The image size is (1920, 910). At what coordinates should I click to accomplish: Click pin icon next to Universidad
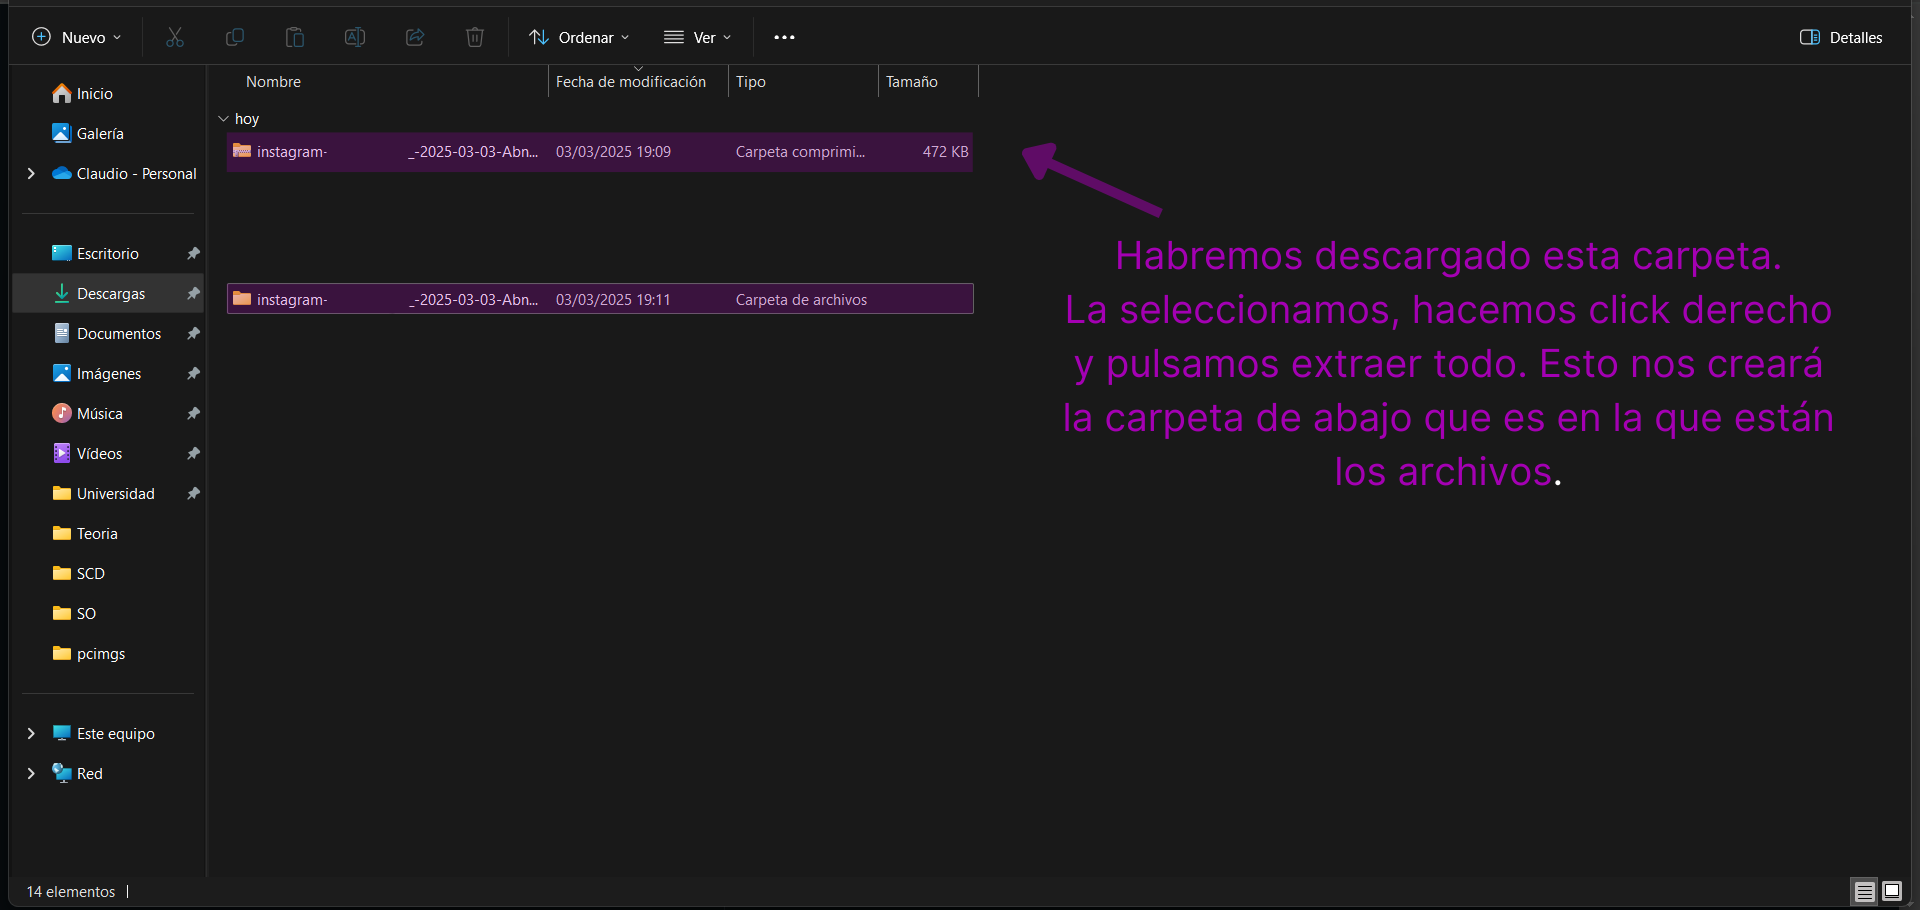[193, 493]
